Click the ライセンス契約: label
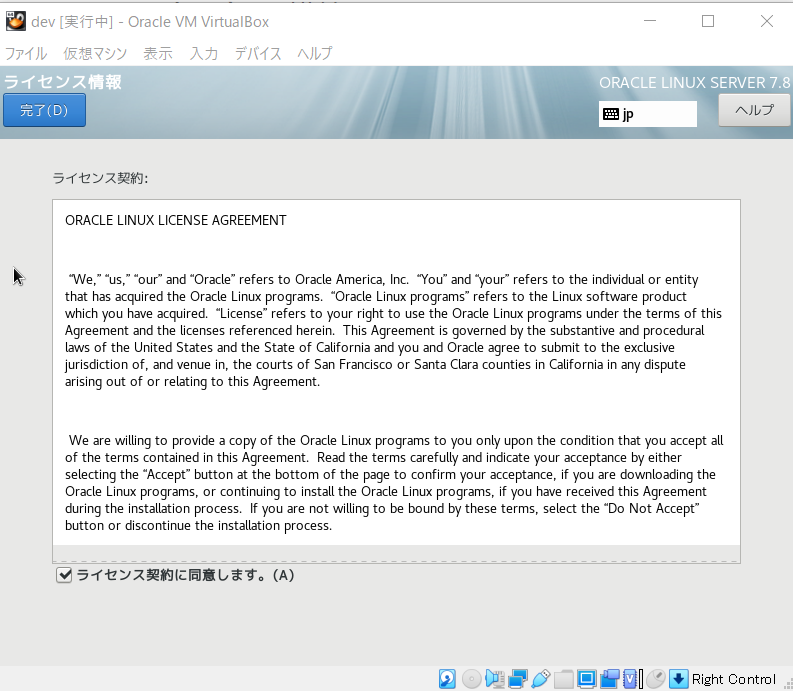 point(100,178)
